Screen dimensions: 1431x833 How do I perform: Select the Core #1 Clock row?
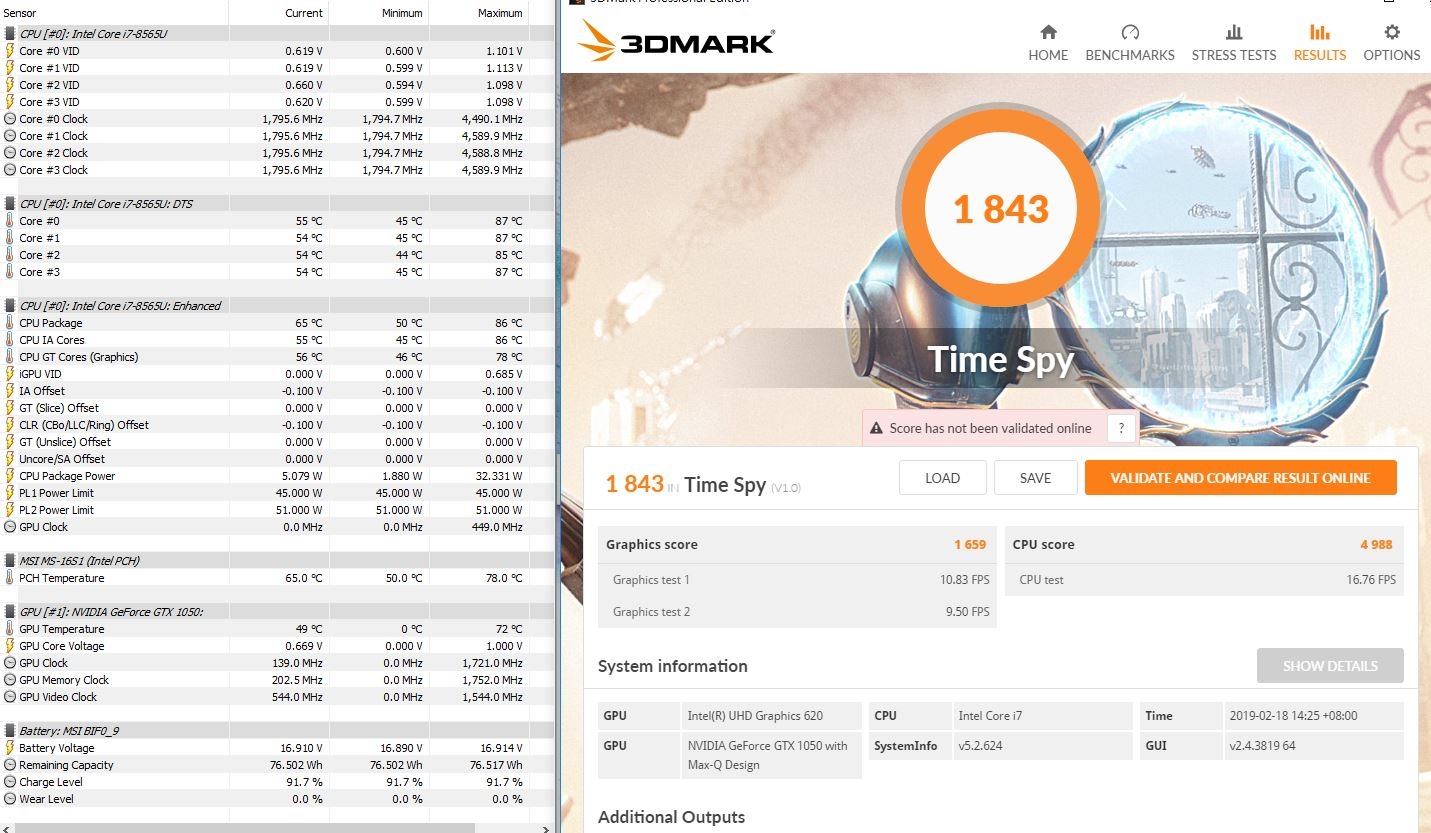[x=277, y=135]
